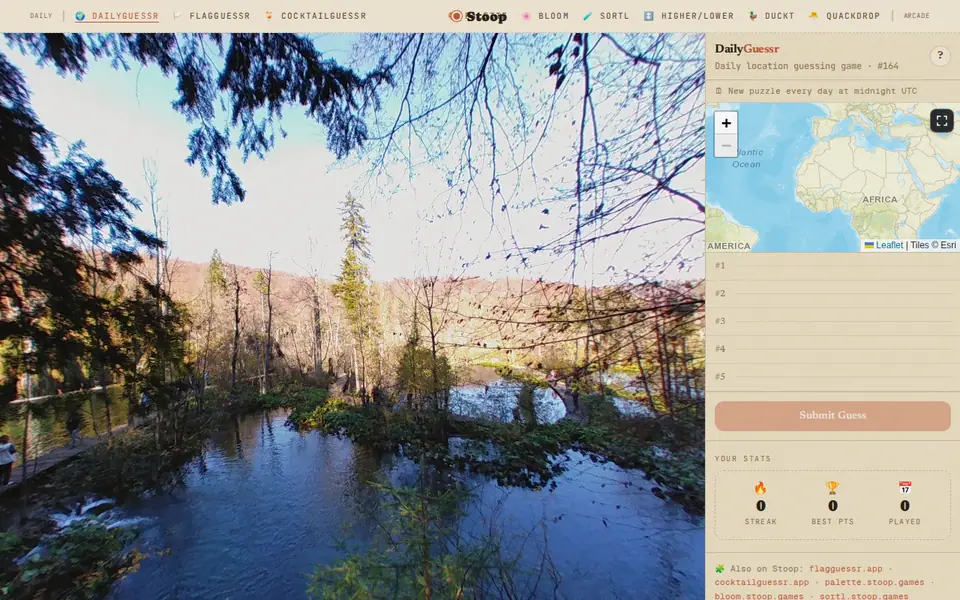Open flagguessr.app link at bottom

click(846, 569)
